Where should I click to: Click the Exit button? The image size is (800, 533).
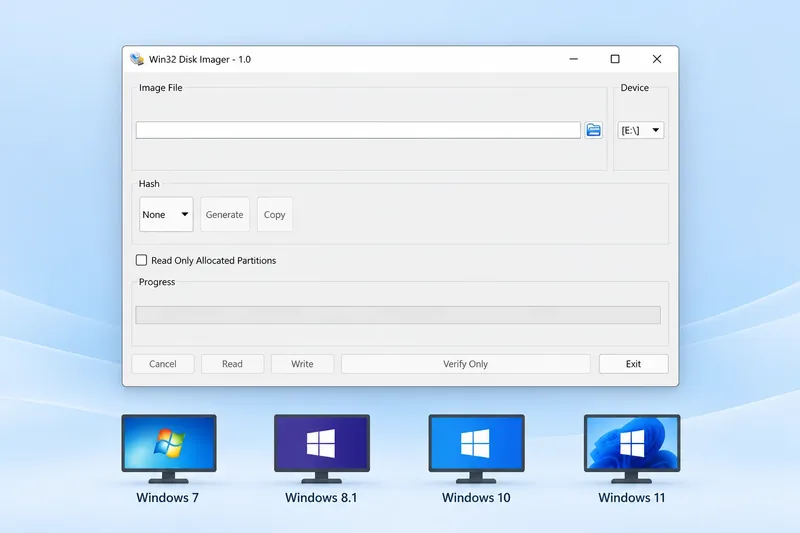[x=633, y=364]
